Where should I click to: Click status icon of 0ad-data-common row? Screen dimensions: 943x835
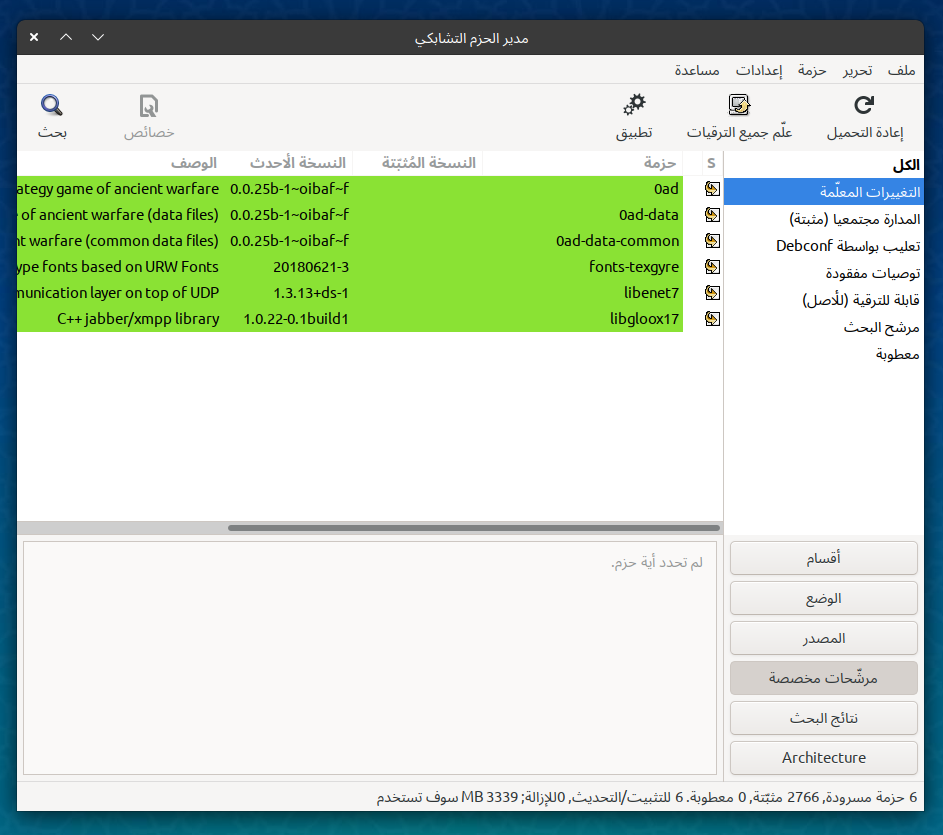click(x=712, y=241)
